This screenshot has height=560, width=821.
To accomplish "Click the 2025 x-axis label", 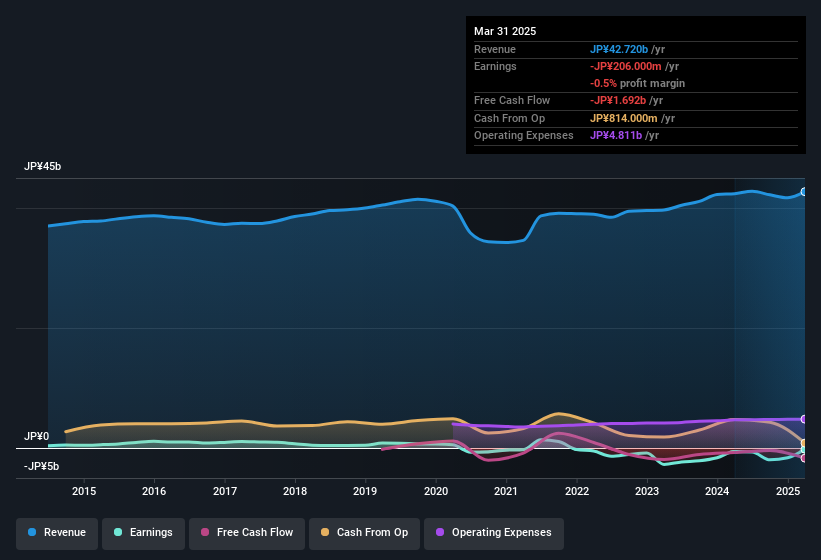I will 788,491.
